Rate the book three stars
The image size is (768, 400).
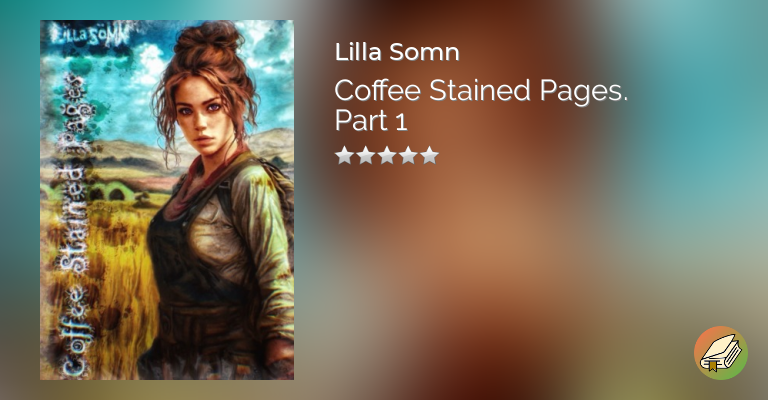coord(387,155)
